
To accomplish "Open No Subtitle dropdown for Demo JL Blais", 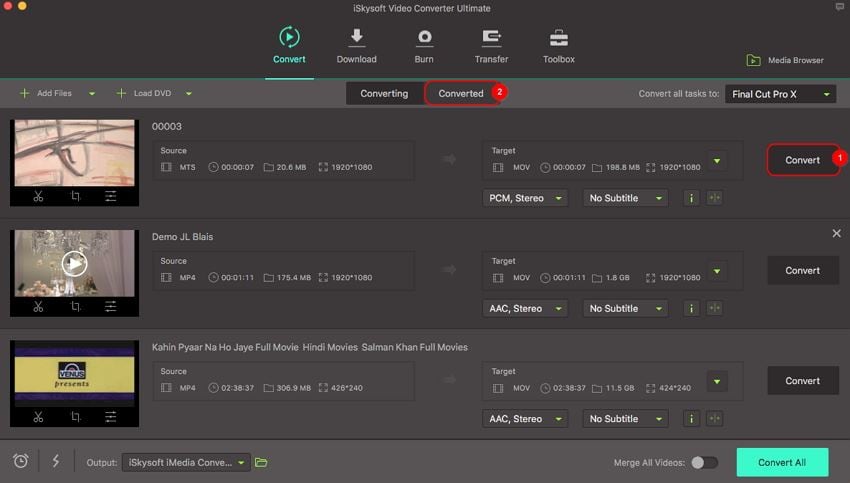I will point(625,308).
